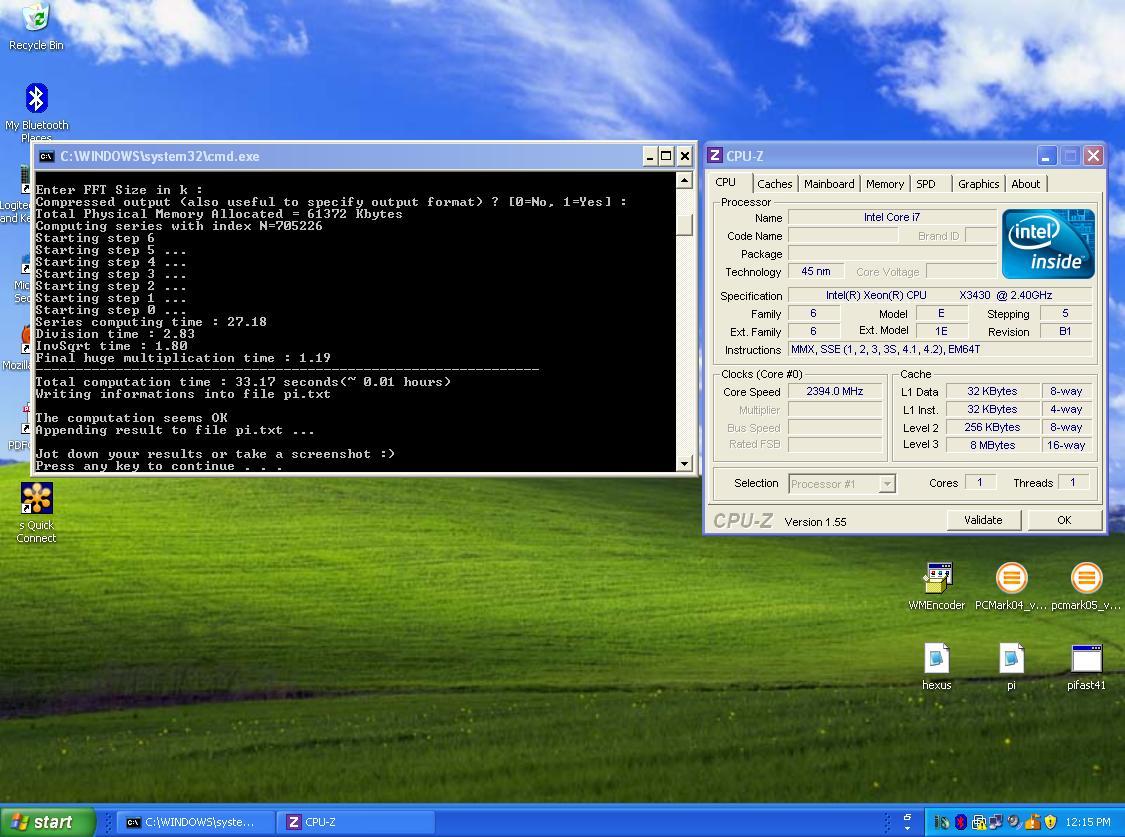
Task: Select the CPU tab in CPU-Z
Action: click(726, 183)
